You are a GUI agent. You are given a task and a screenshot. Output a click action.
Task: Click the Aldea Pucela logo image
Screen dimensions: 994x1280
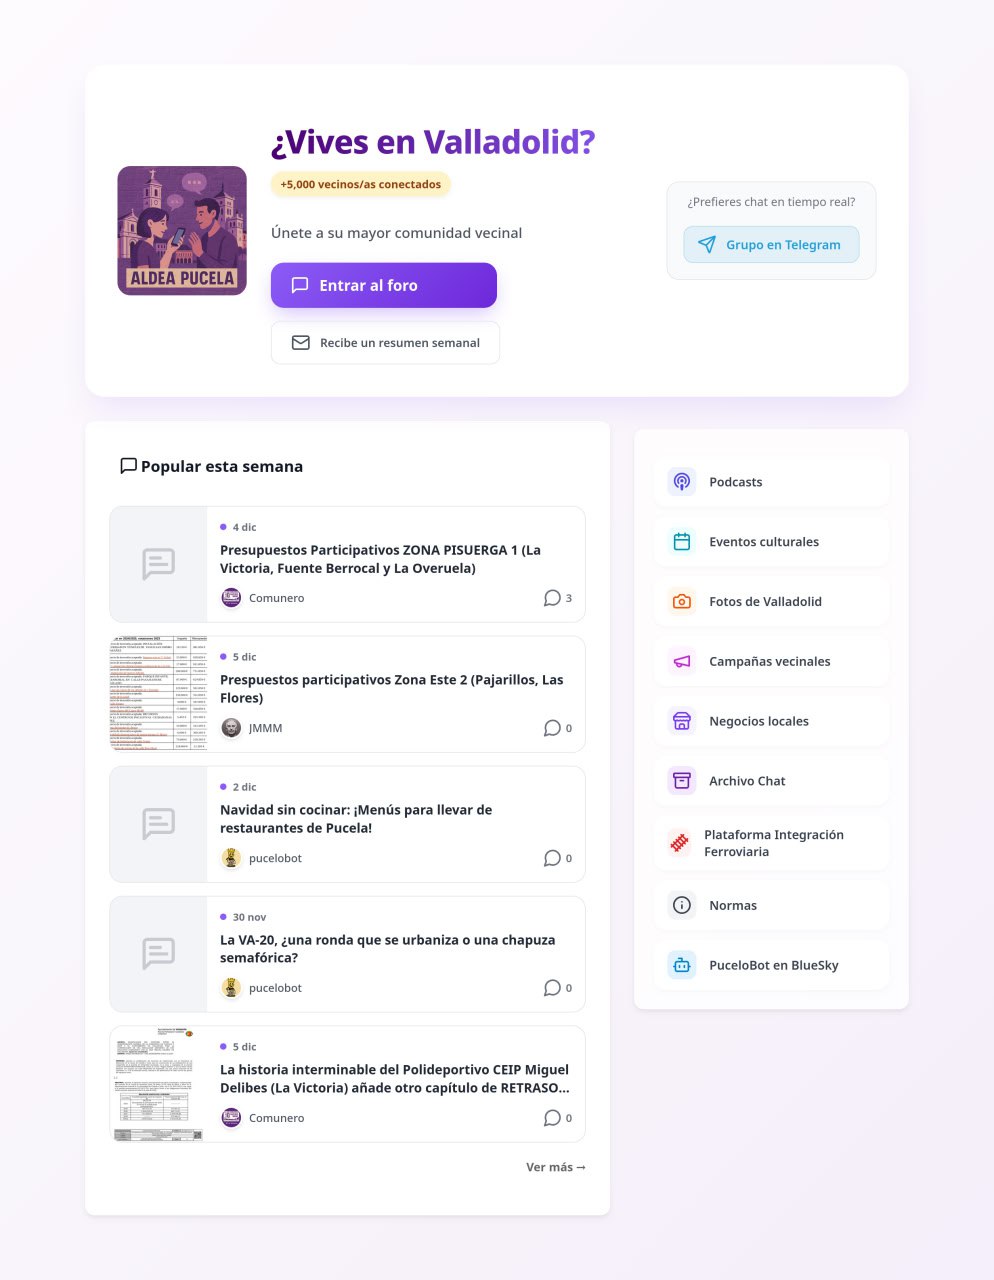pos(182,231)
